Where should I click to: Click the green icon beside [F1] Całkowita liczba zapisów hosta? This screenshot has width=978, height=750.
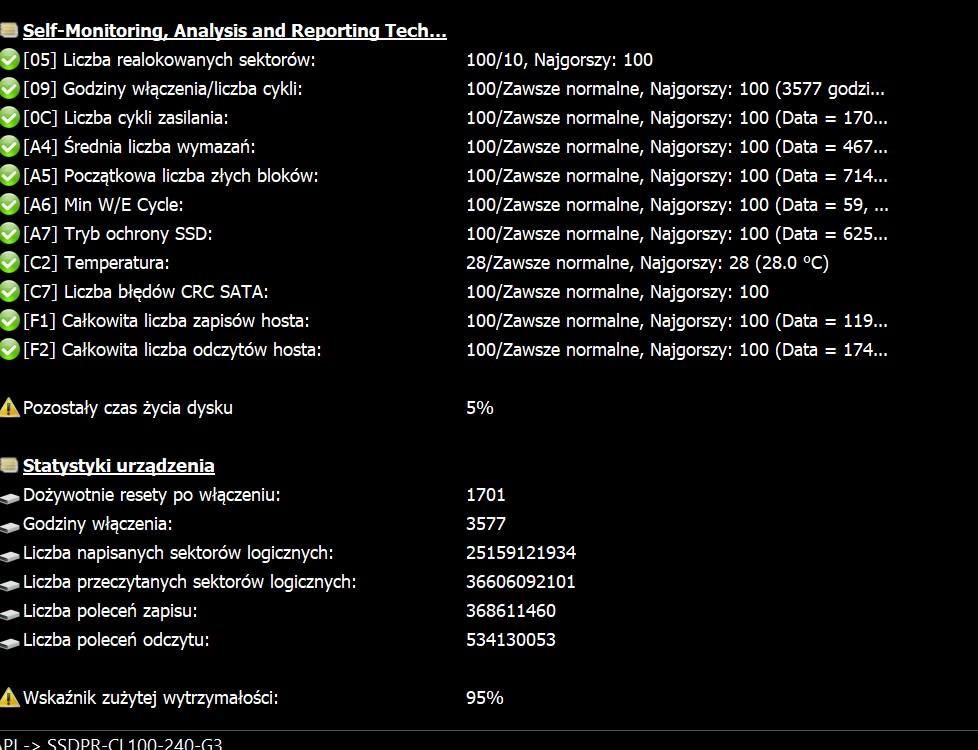(9, 321)
